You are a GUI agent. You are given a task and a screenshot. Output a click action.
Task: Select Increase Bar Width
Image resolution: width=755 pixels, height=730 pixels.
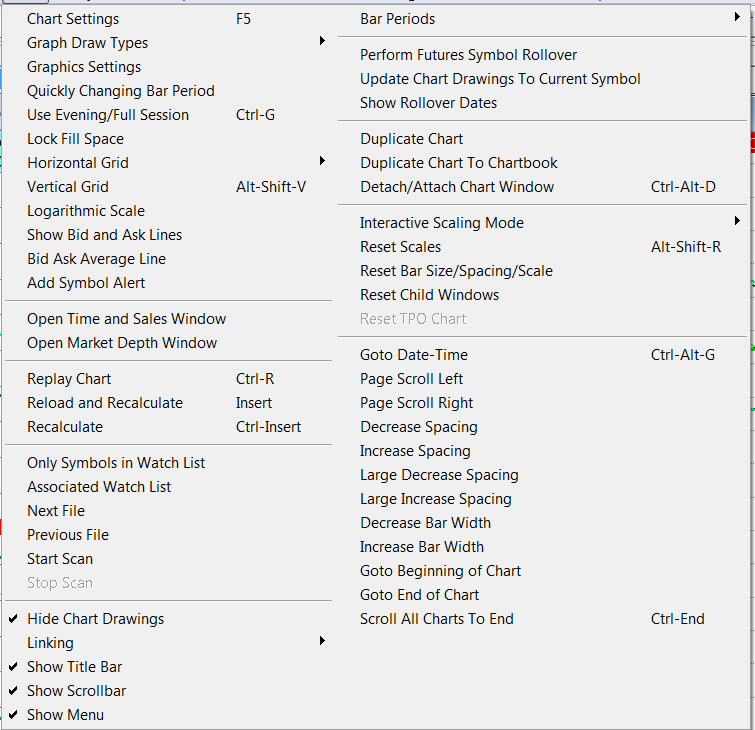[x=543, y=547]
